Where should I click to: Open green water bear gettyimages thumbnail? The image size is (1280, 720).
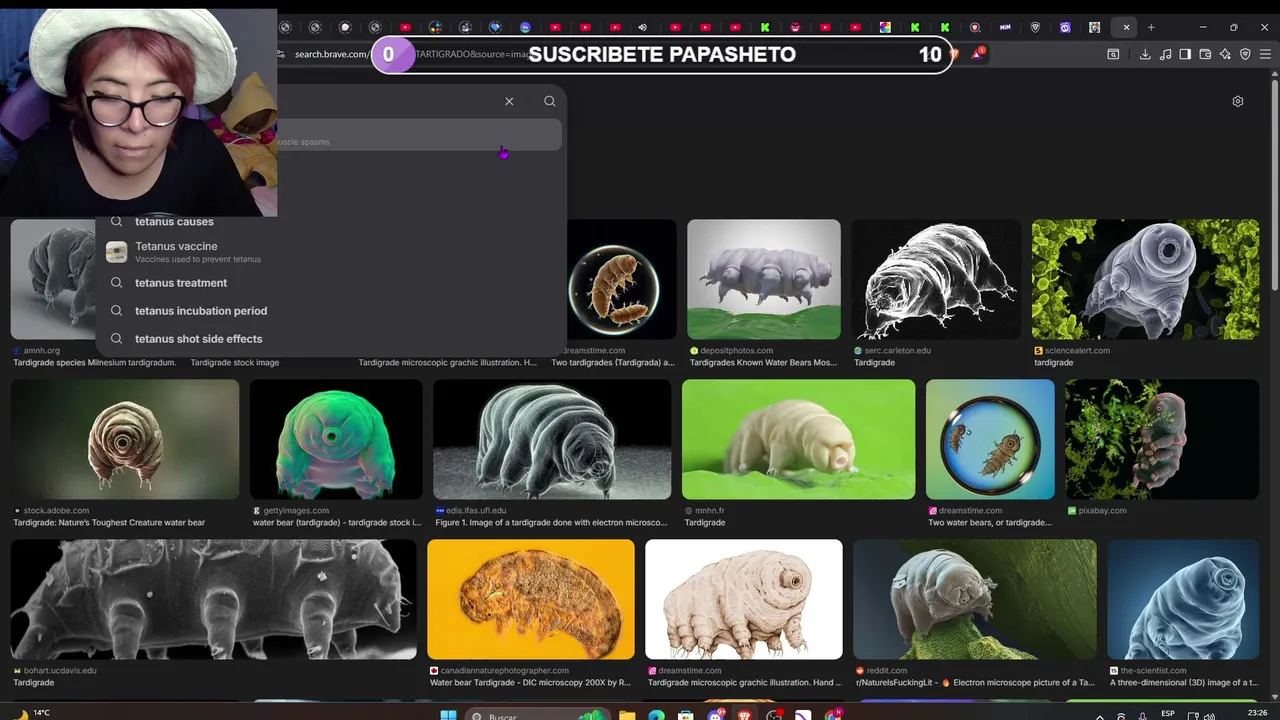[x=336, y=440]
